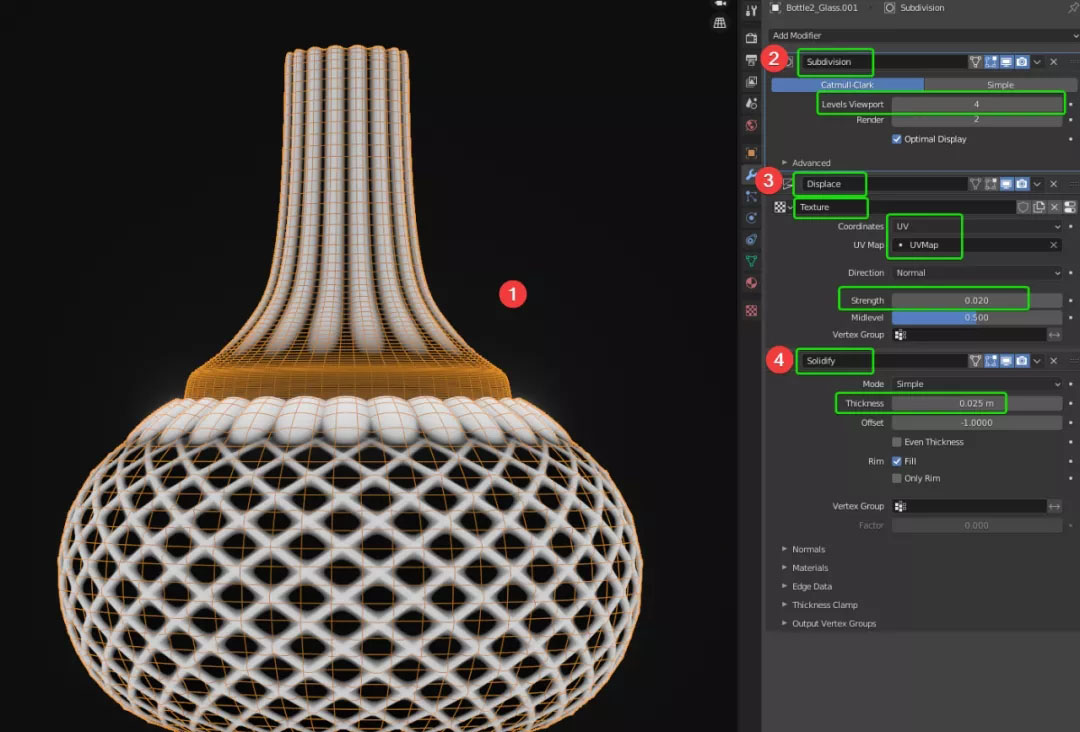Click the Levels Viewport value field

click(977, 104)
